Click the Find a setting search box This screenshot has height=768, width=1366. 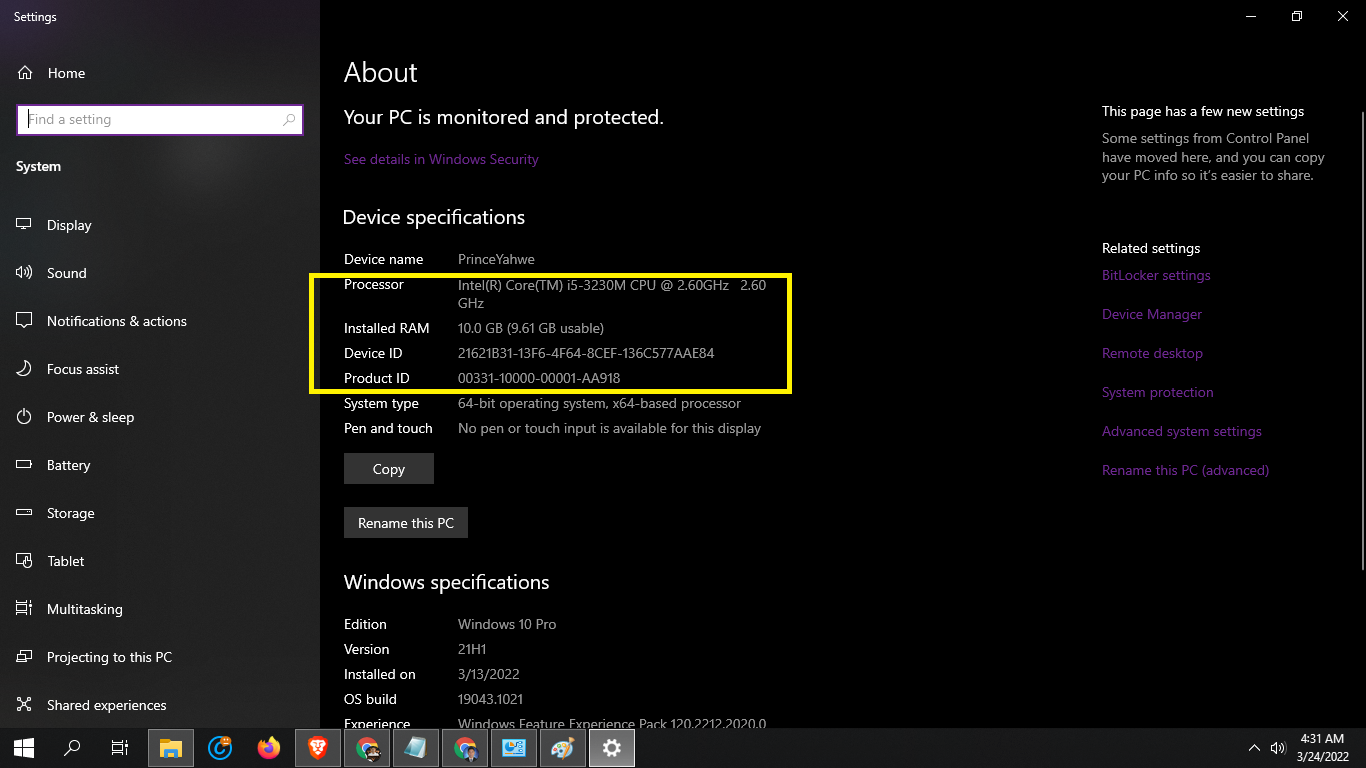tap(160, 119)
